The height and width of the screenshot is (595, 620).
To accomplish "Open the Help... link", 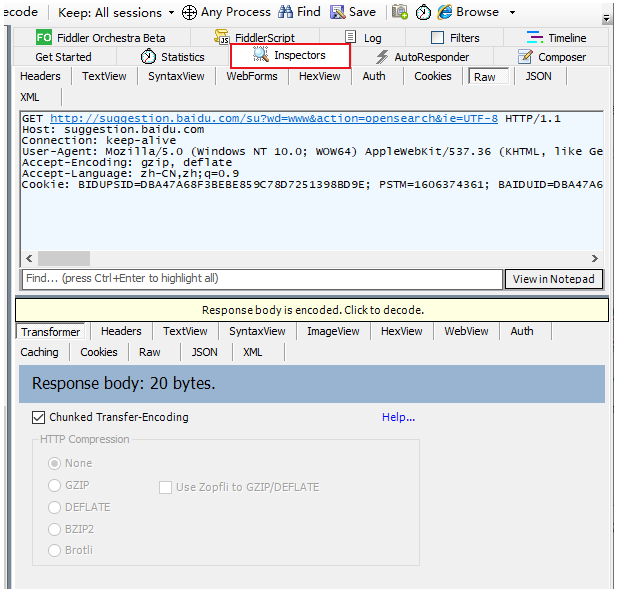I will [x=398, y=417].
